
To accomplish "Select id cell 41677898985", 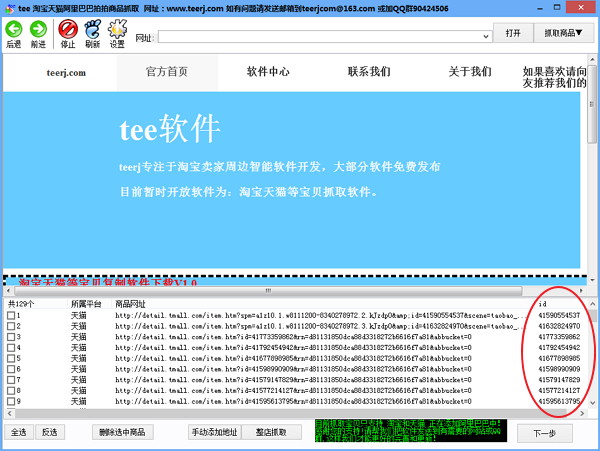I will (559, 358).
